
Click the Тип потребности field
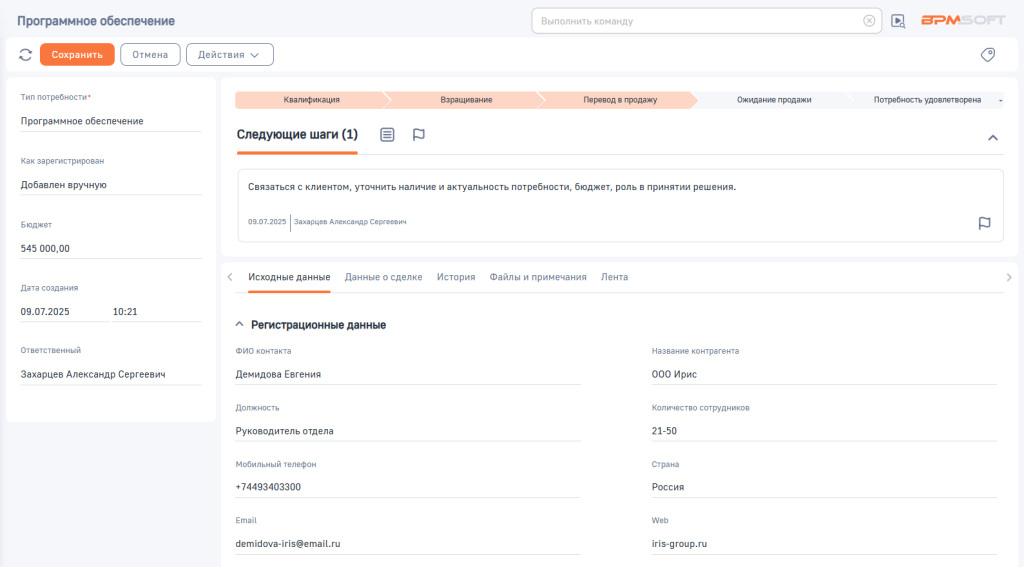click(x=110, y=122)
